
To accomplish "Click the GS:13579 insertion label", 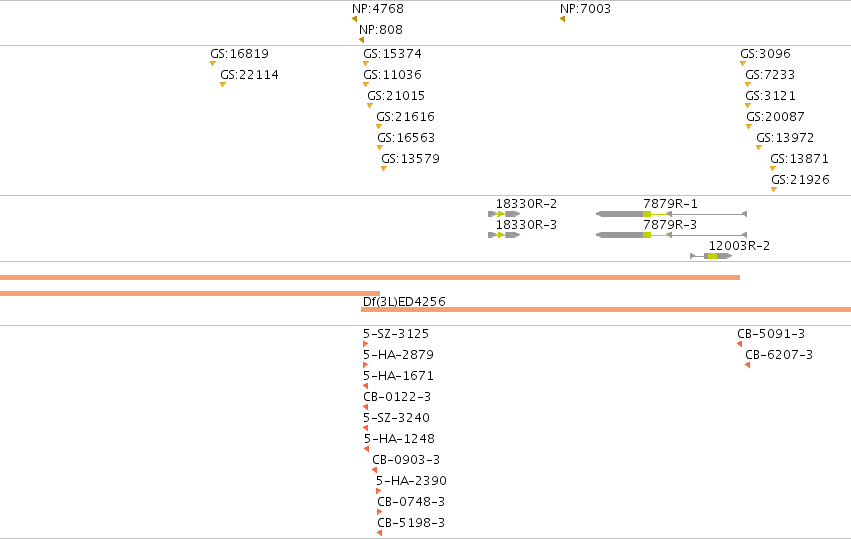I will (x=410, y=159).
